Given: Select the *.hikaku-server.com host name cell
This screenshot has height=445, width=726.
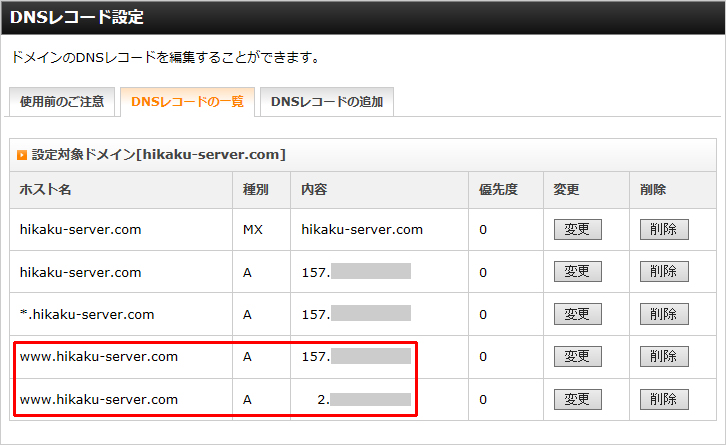Looking at the screenshot, I should (x=87, y=314).
